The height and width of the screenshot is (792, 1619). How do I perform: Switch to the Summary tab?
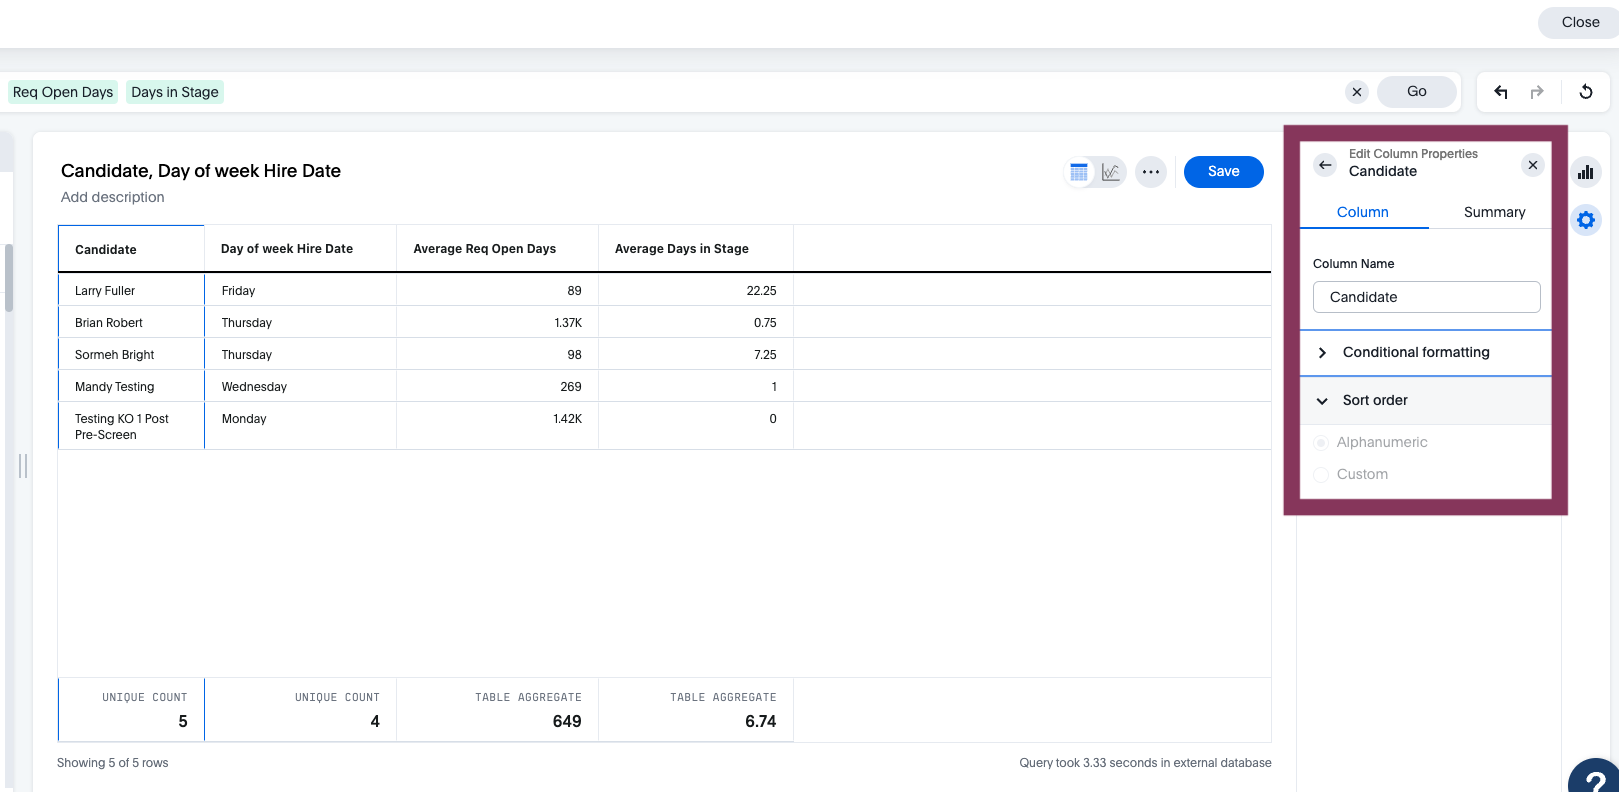pos(1494,212)
